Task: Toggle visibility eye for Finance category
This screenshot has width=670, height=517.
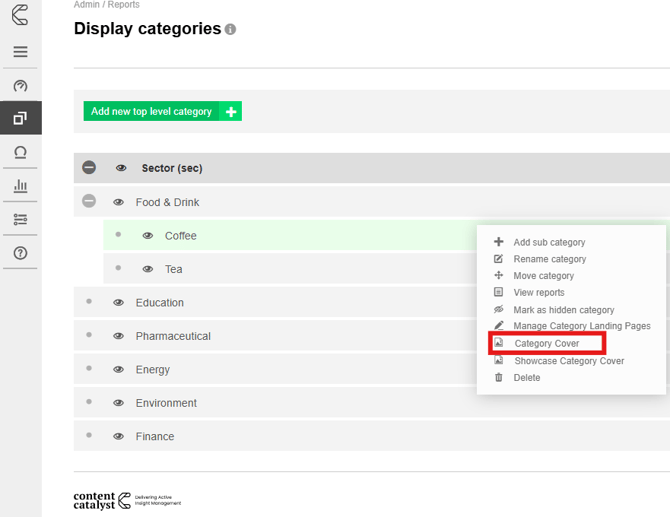Action: coord(119,437)
